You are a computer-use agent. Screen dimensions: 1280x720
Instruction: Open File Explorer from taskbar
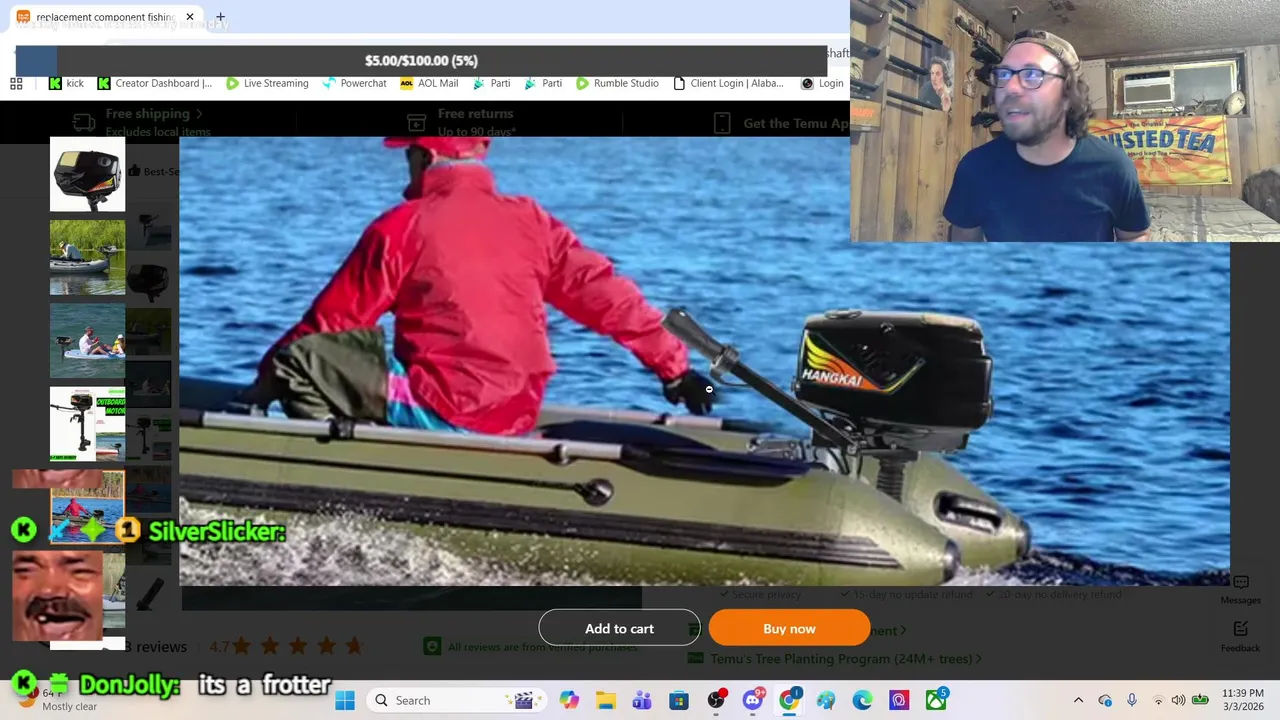click(x=606, y=700)
